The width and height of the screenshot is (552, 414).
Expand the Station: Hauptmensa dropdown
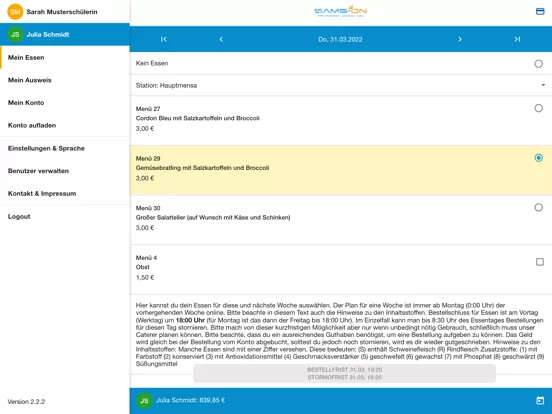click(341, 85)
